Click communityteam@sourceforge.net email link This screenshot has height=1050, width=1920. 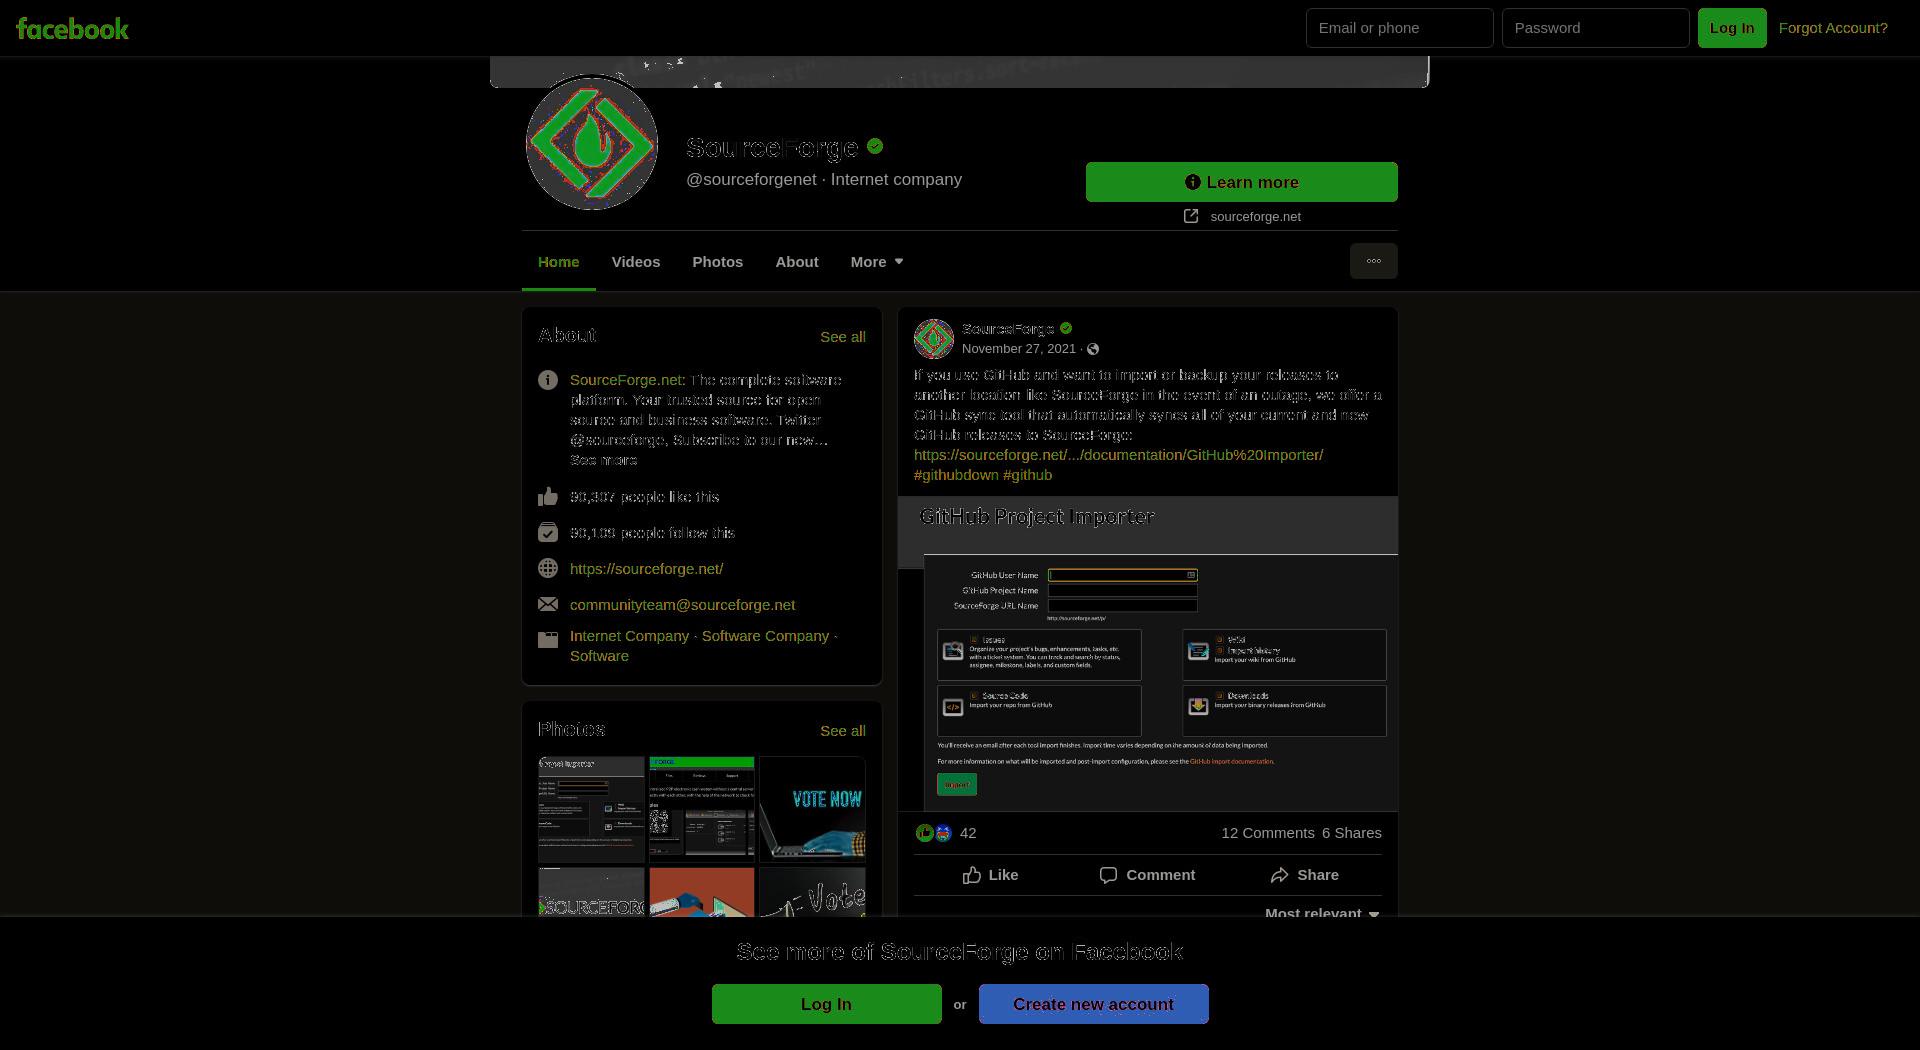683,604
